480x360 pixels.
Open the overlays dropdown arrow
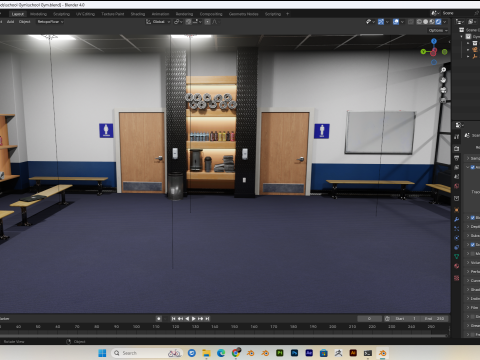(402, 22)
